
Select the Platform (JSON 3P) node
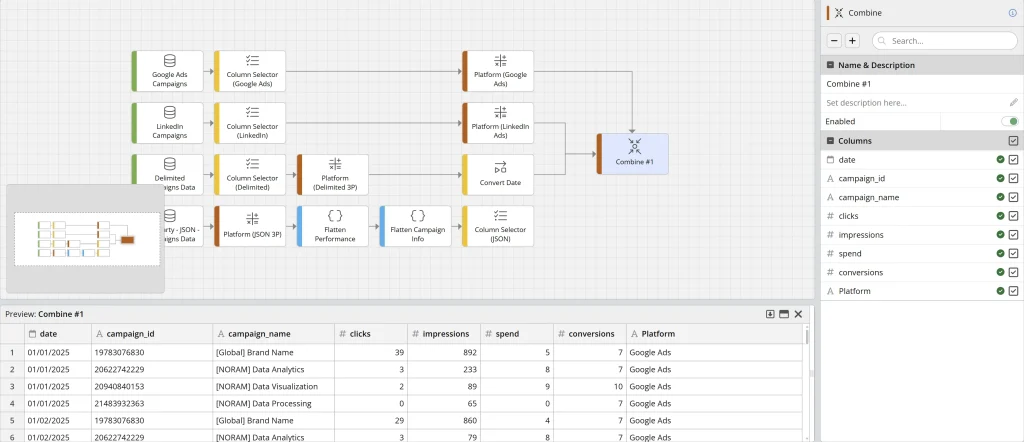pos(250,226)
